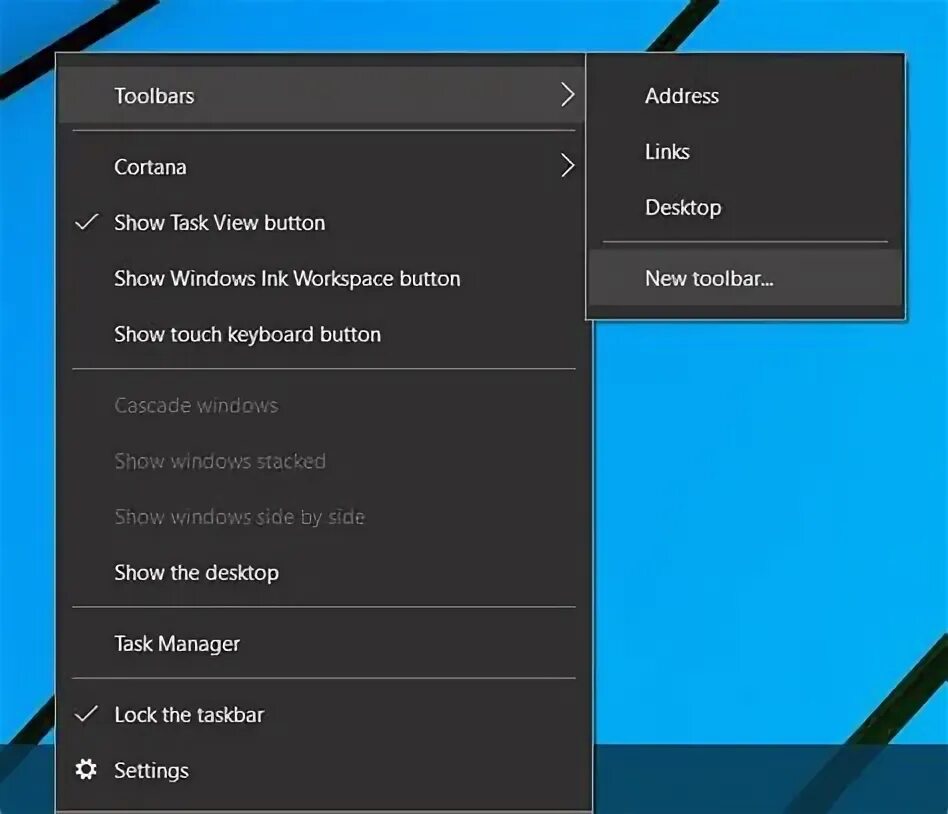Expand the Toolbars chevron arrow
This screenshot has width=948, height=814.
pyautogui.click(x=567, y=95)
